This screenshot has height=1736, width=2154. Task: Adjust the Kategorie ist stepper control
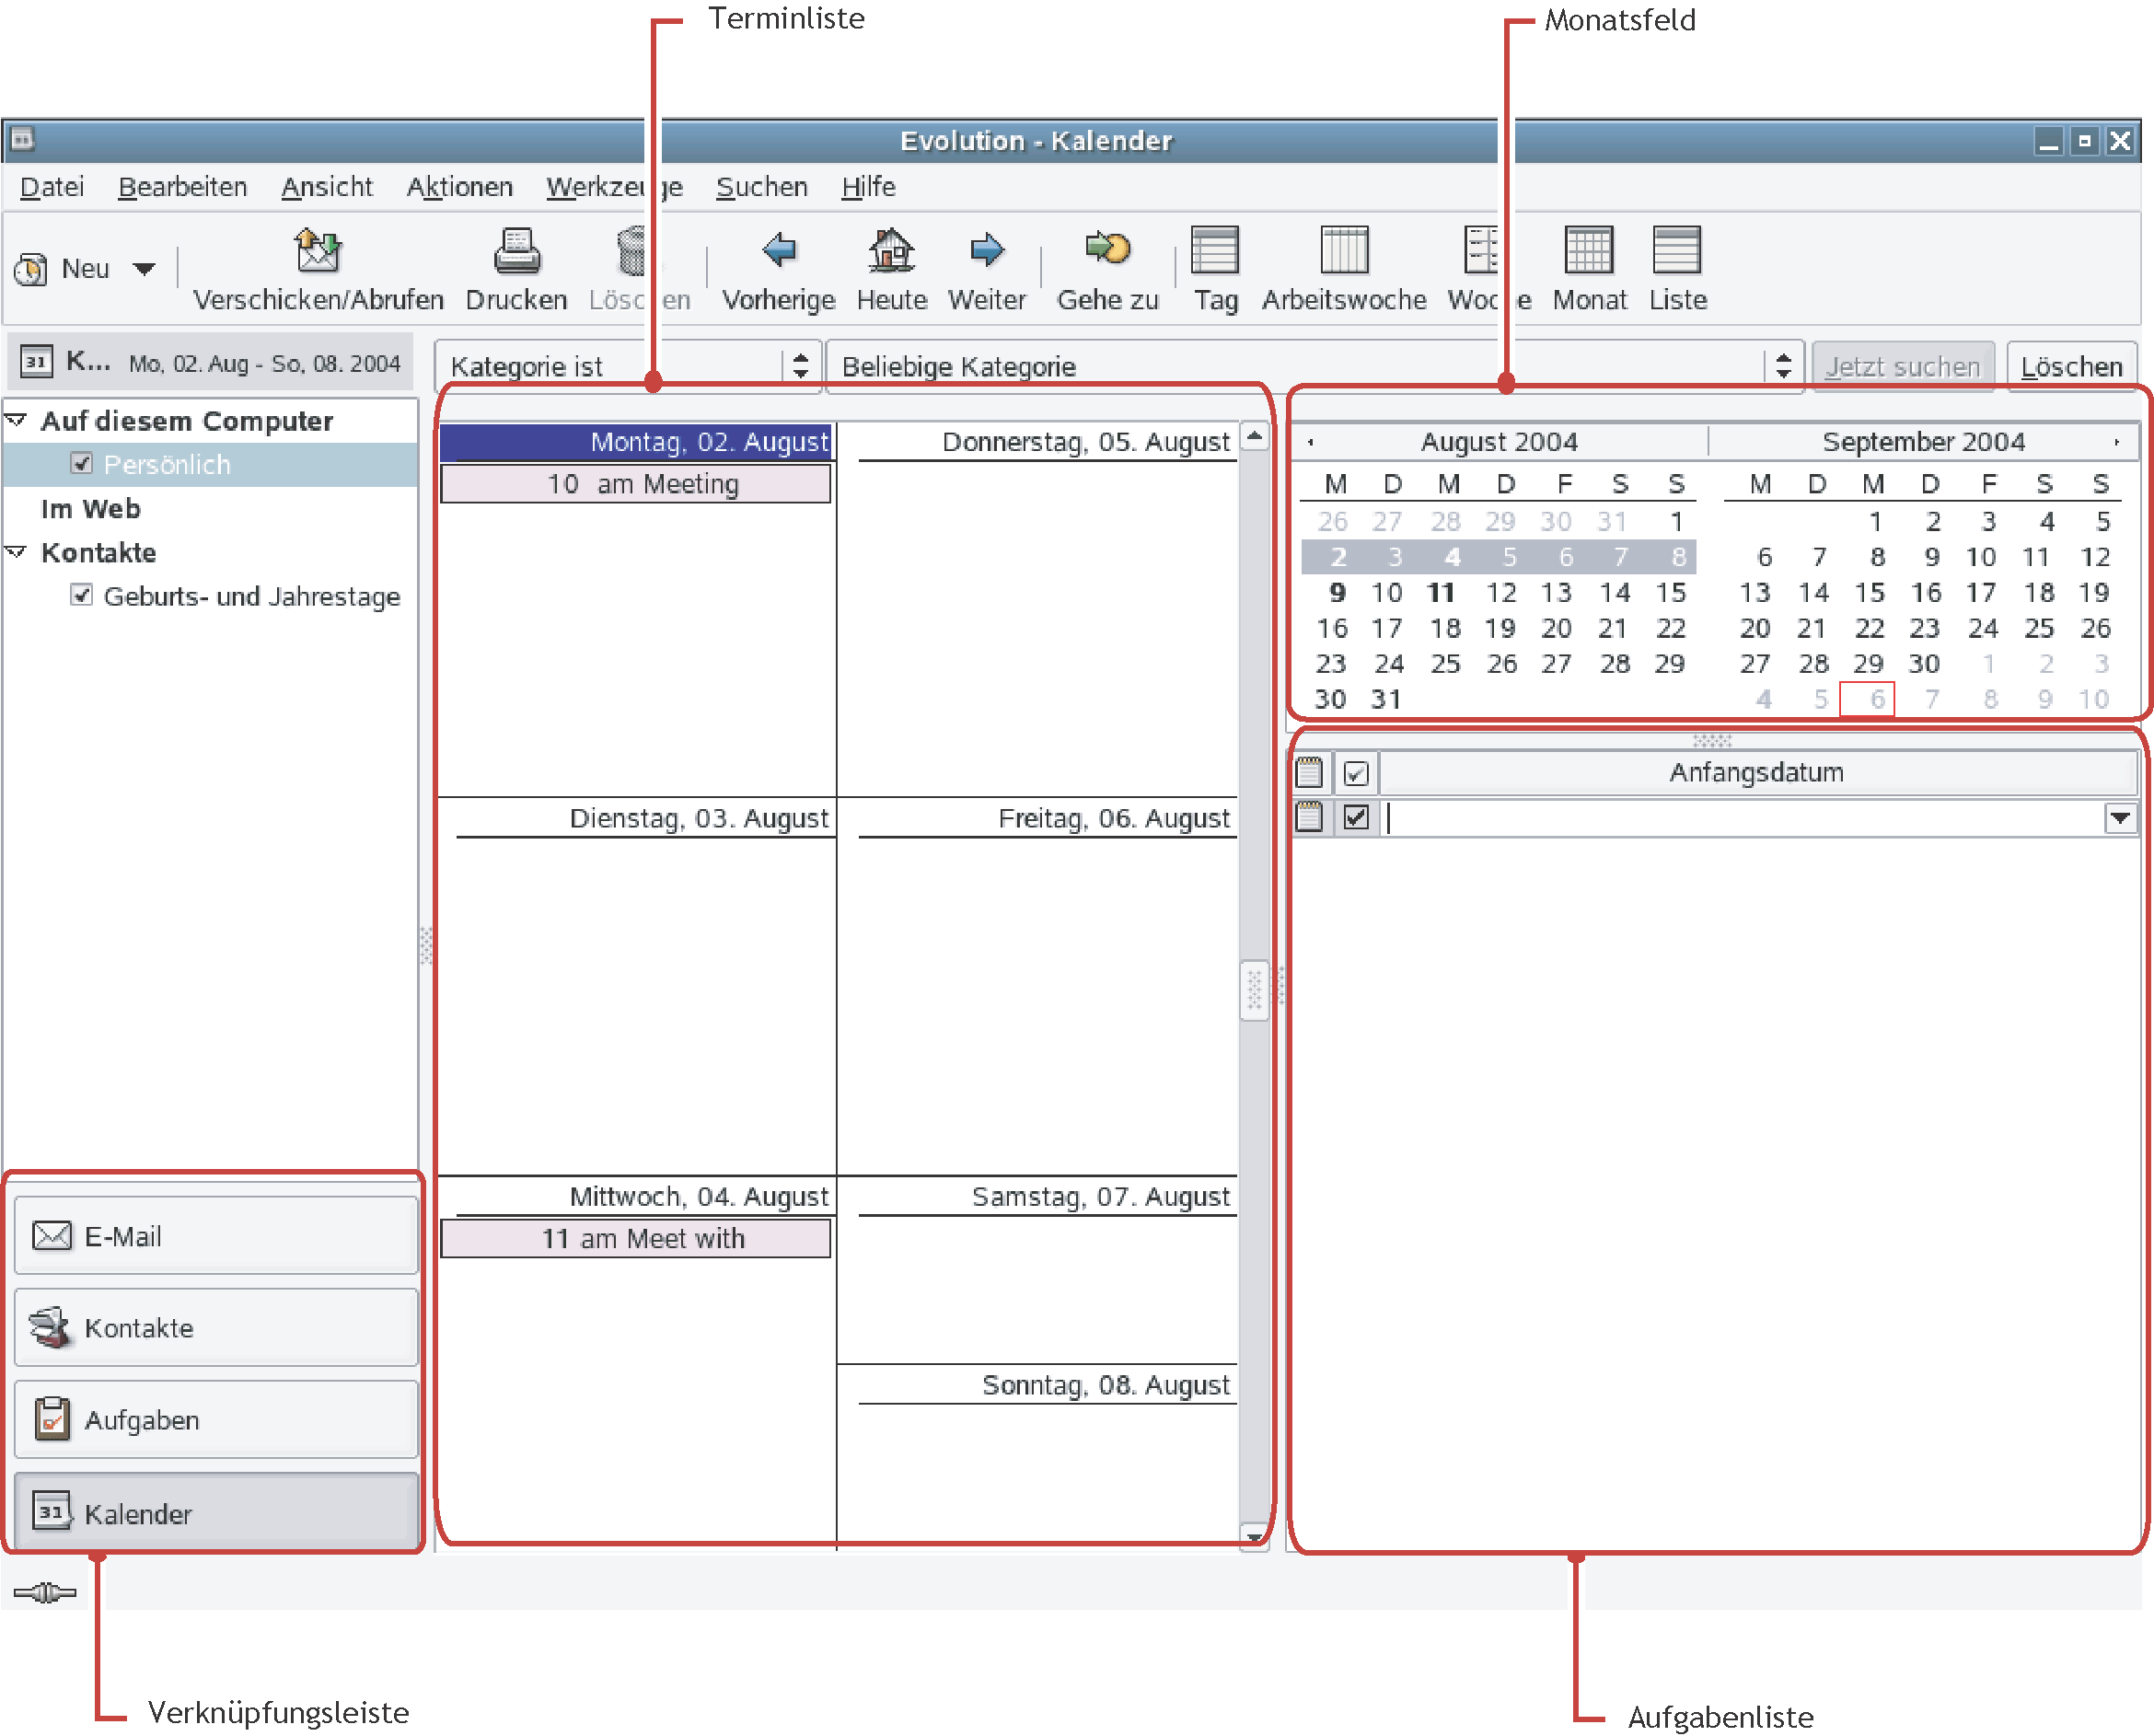click(800, 365)
